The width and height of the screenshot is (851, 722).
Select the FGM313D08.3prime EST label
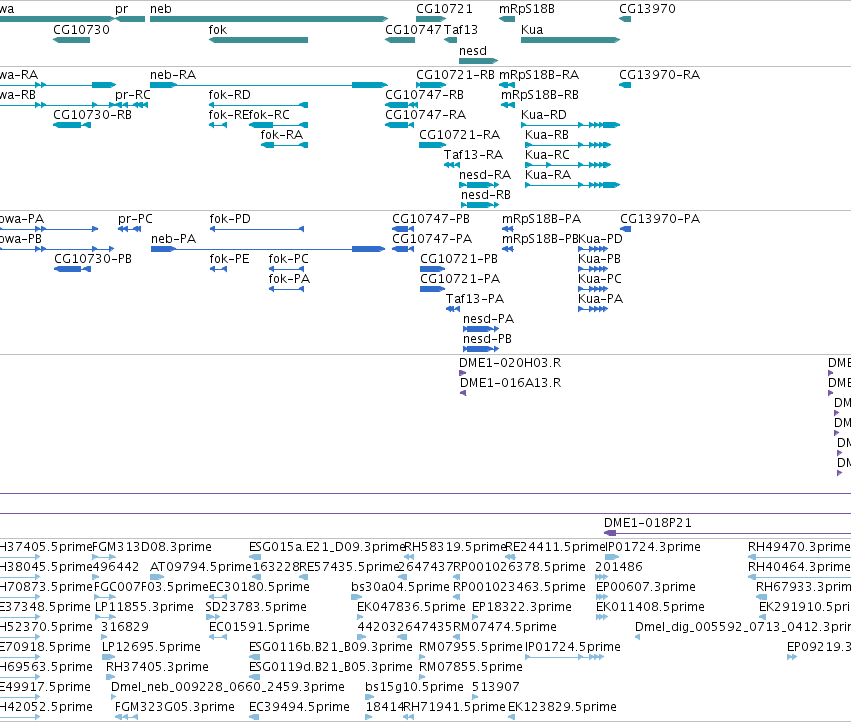pyautogui.click(x=152, y=547)
